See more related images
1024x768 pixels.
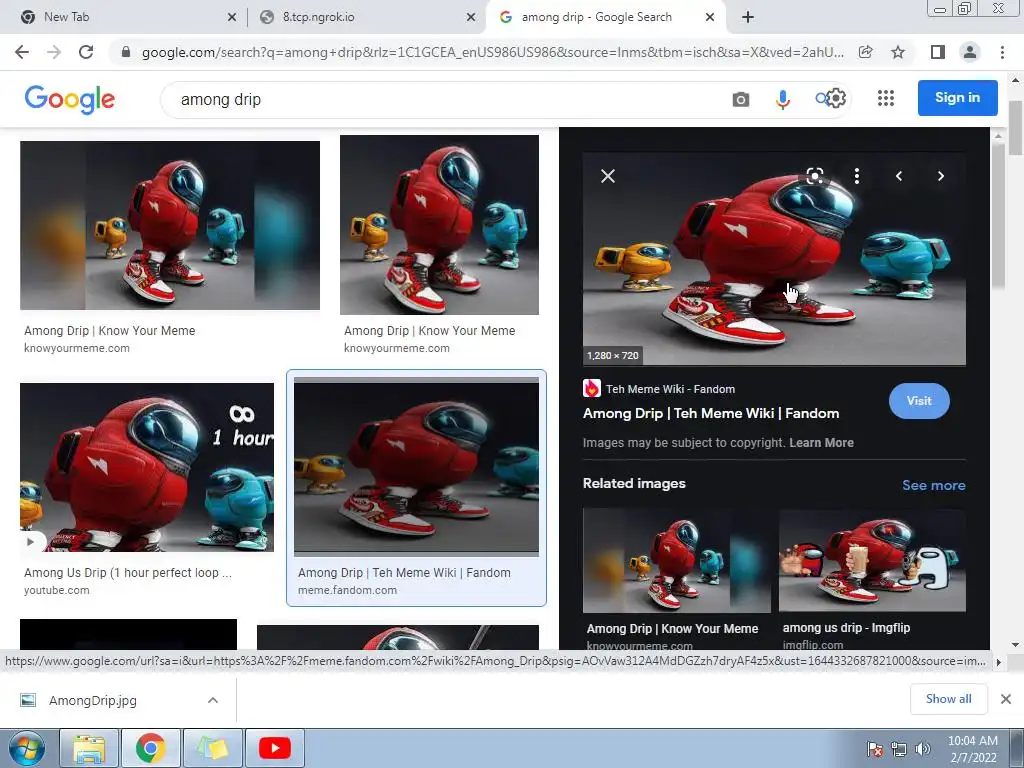tap(933, 485)
